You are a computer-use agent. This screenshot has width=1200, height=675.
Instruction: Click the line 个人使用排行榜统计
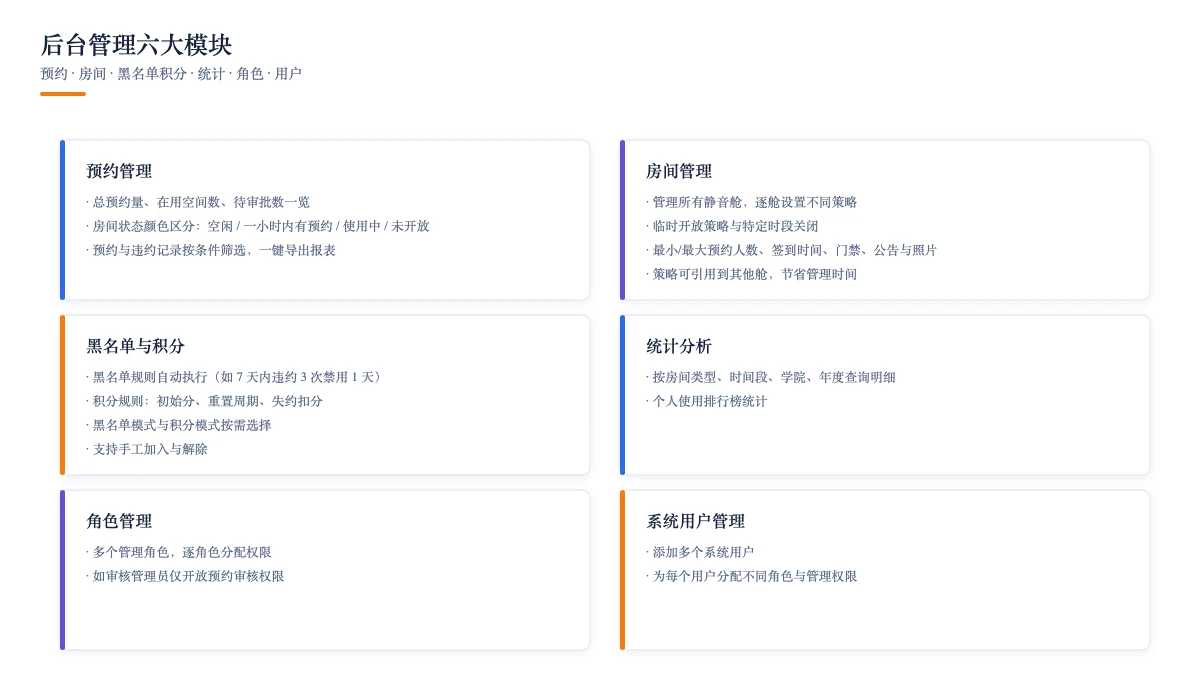[707, 401]
